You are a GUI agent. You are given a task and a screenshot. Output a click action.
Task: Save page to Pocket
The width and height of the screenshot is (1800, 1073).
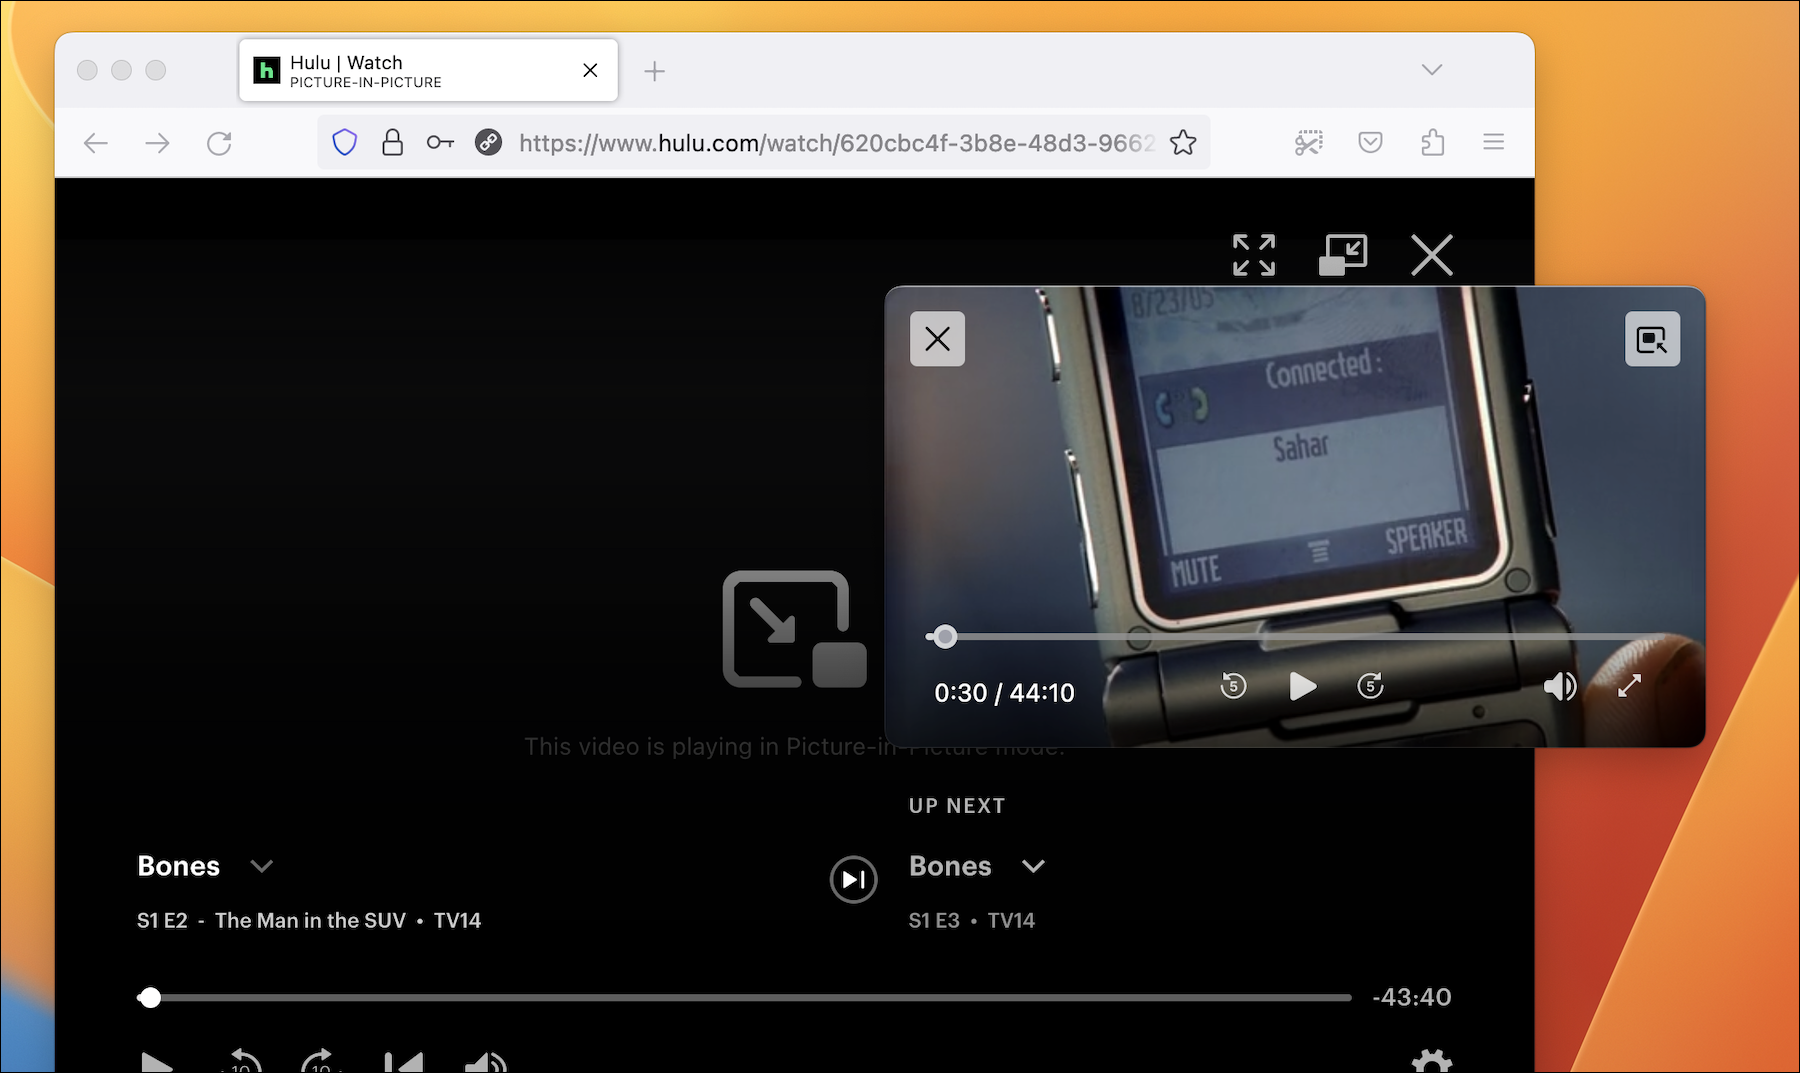point(1370,143)
